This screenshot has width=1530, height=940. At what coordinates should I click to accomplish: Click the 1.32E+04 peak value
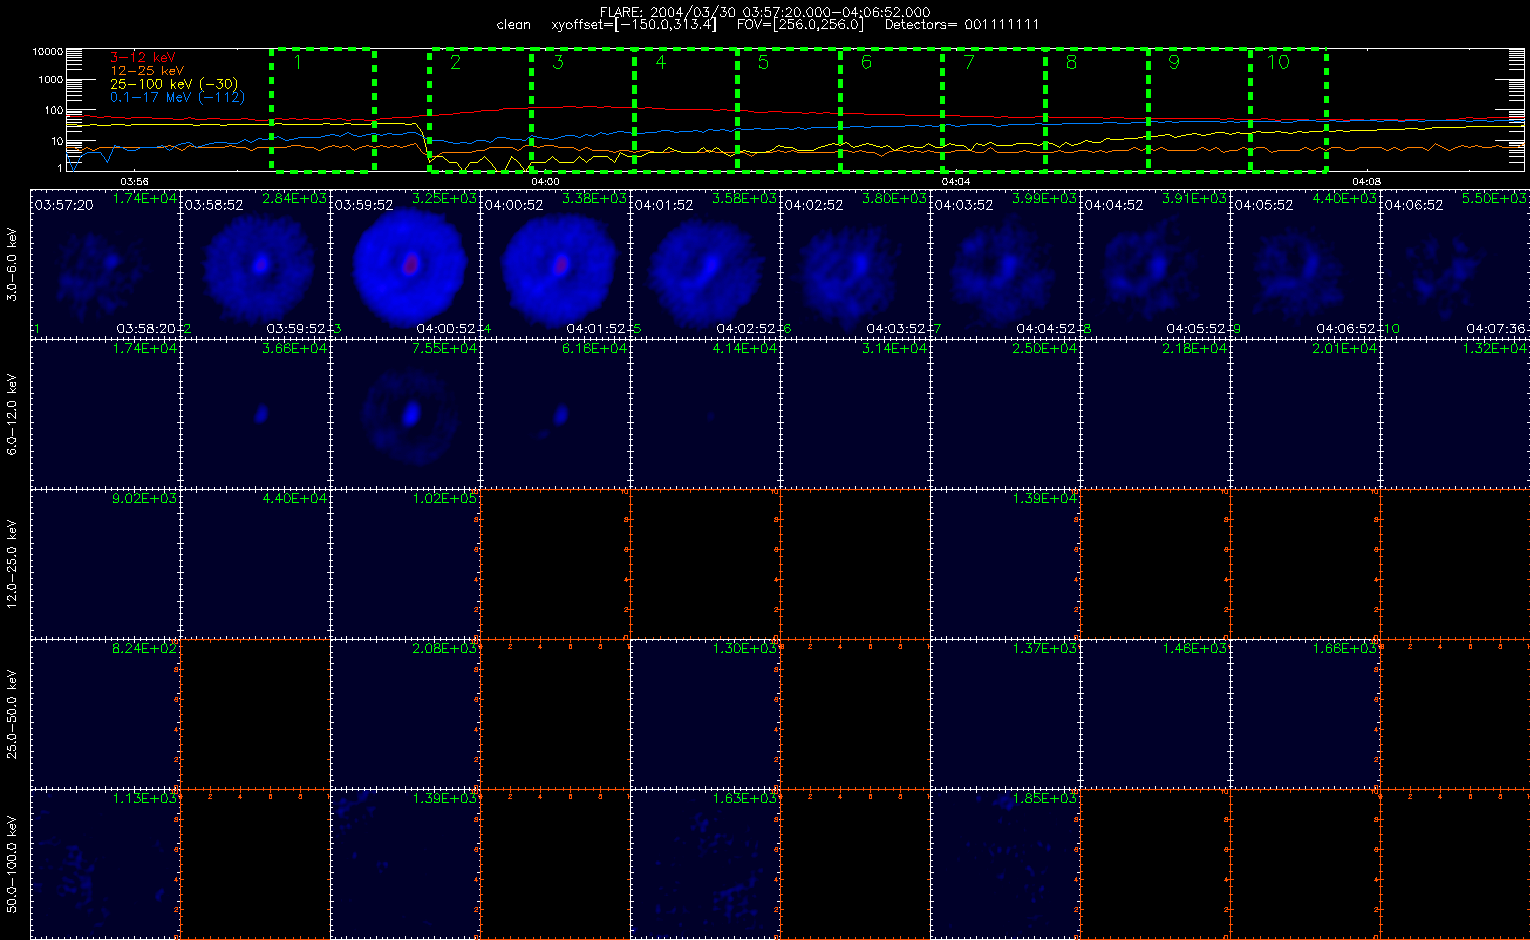(x=1494, y=349)
